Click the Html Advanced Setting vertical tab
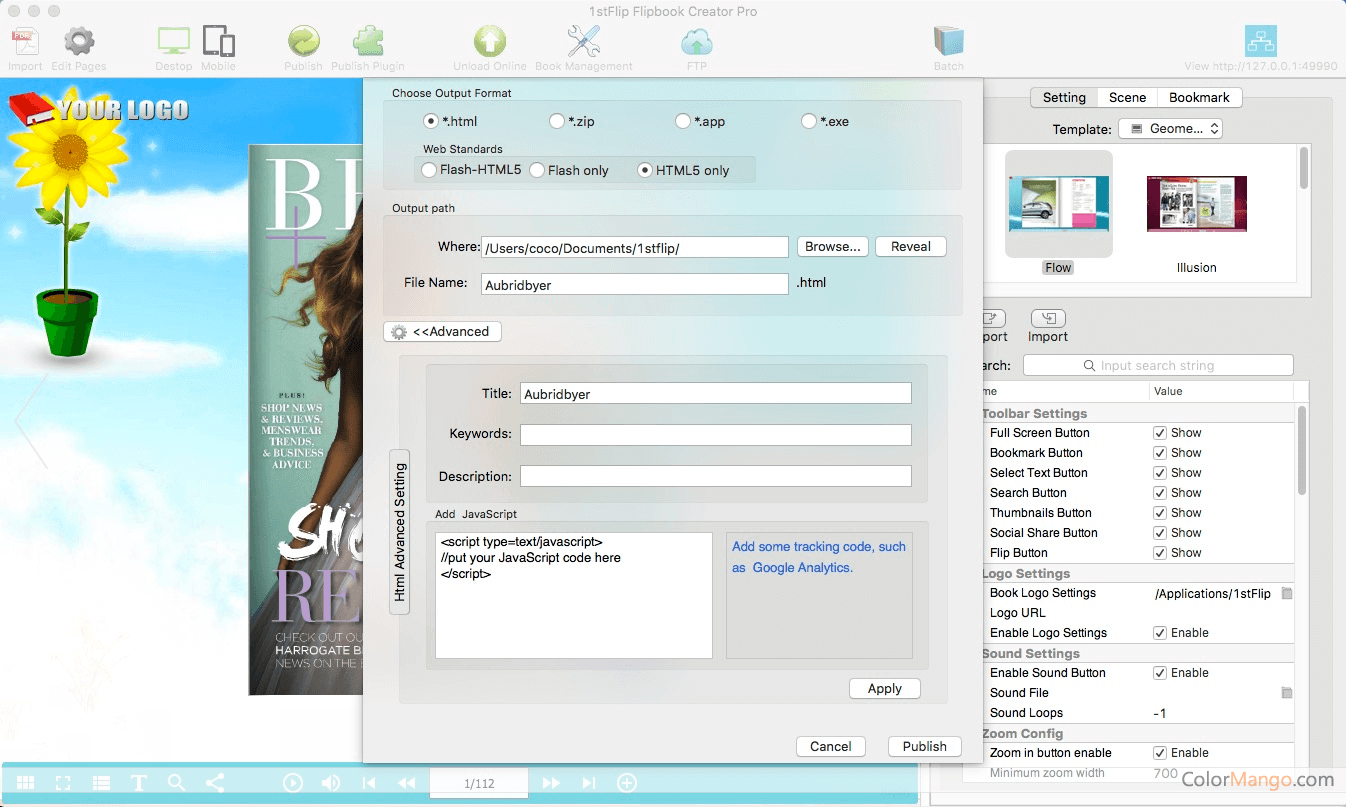 coord(400,532)
